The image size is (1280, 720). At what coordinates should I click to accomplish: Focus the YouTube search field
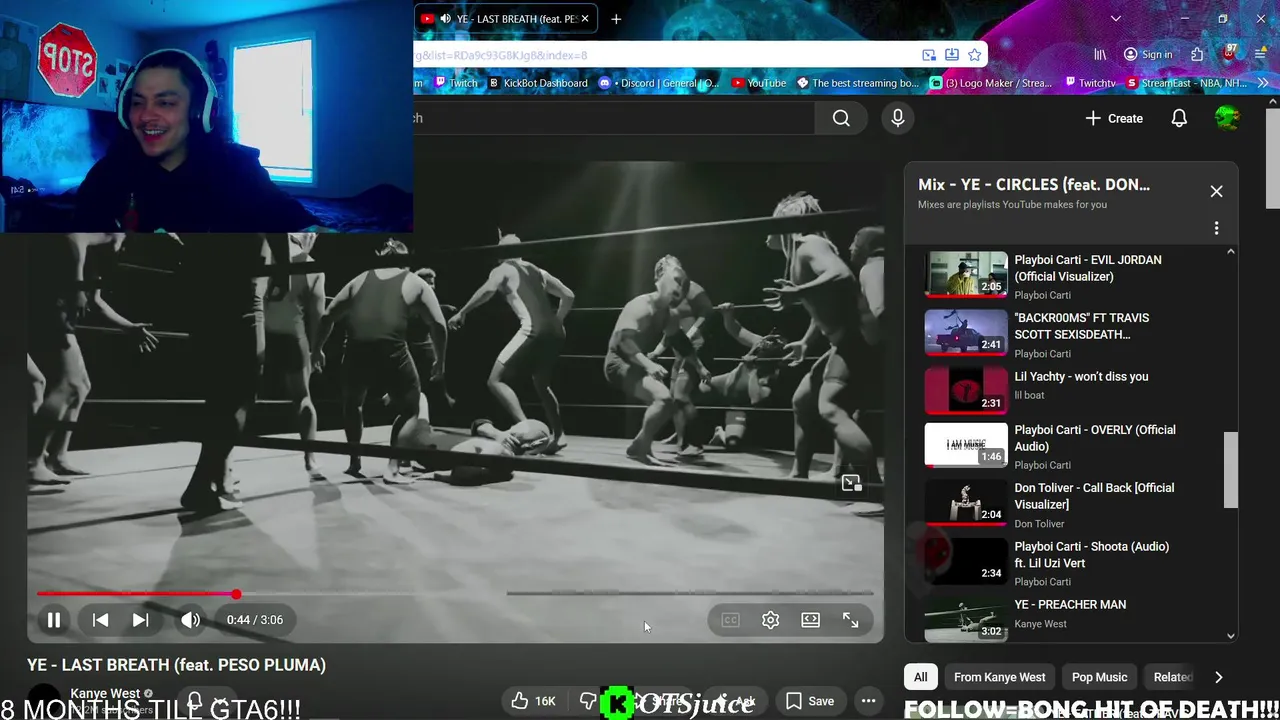(614, 118)
